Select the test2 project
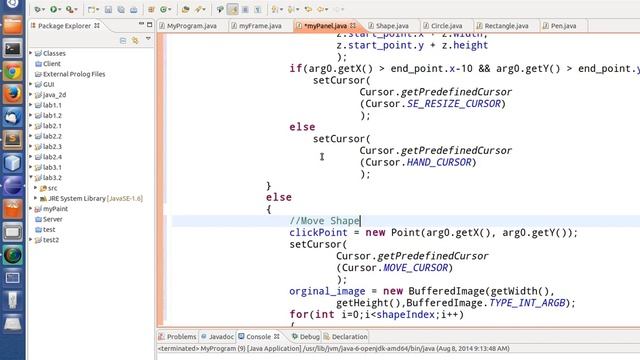The height and width of the screenshot is (360, 640). (47, 240)
